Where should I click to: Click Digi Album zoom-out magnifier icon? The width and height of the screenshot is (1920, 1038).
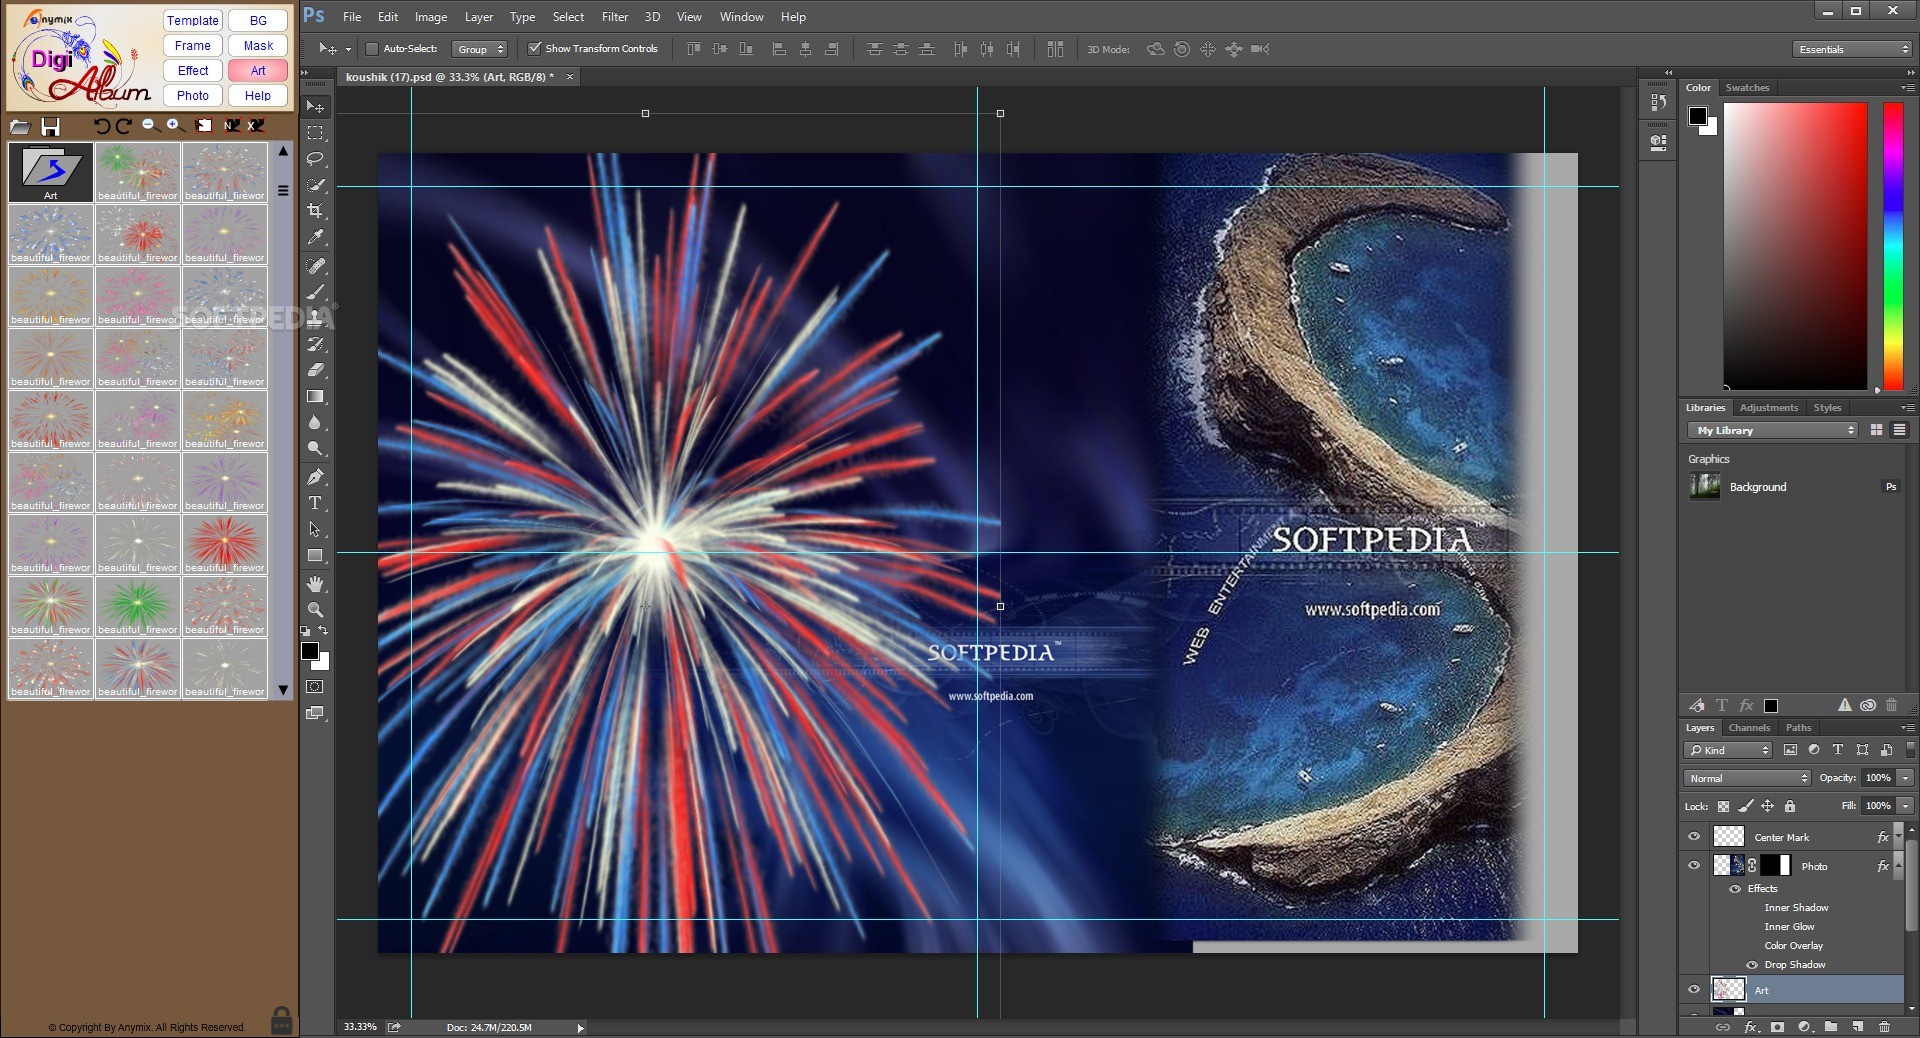pos(149,125)
